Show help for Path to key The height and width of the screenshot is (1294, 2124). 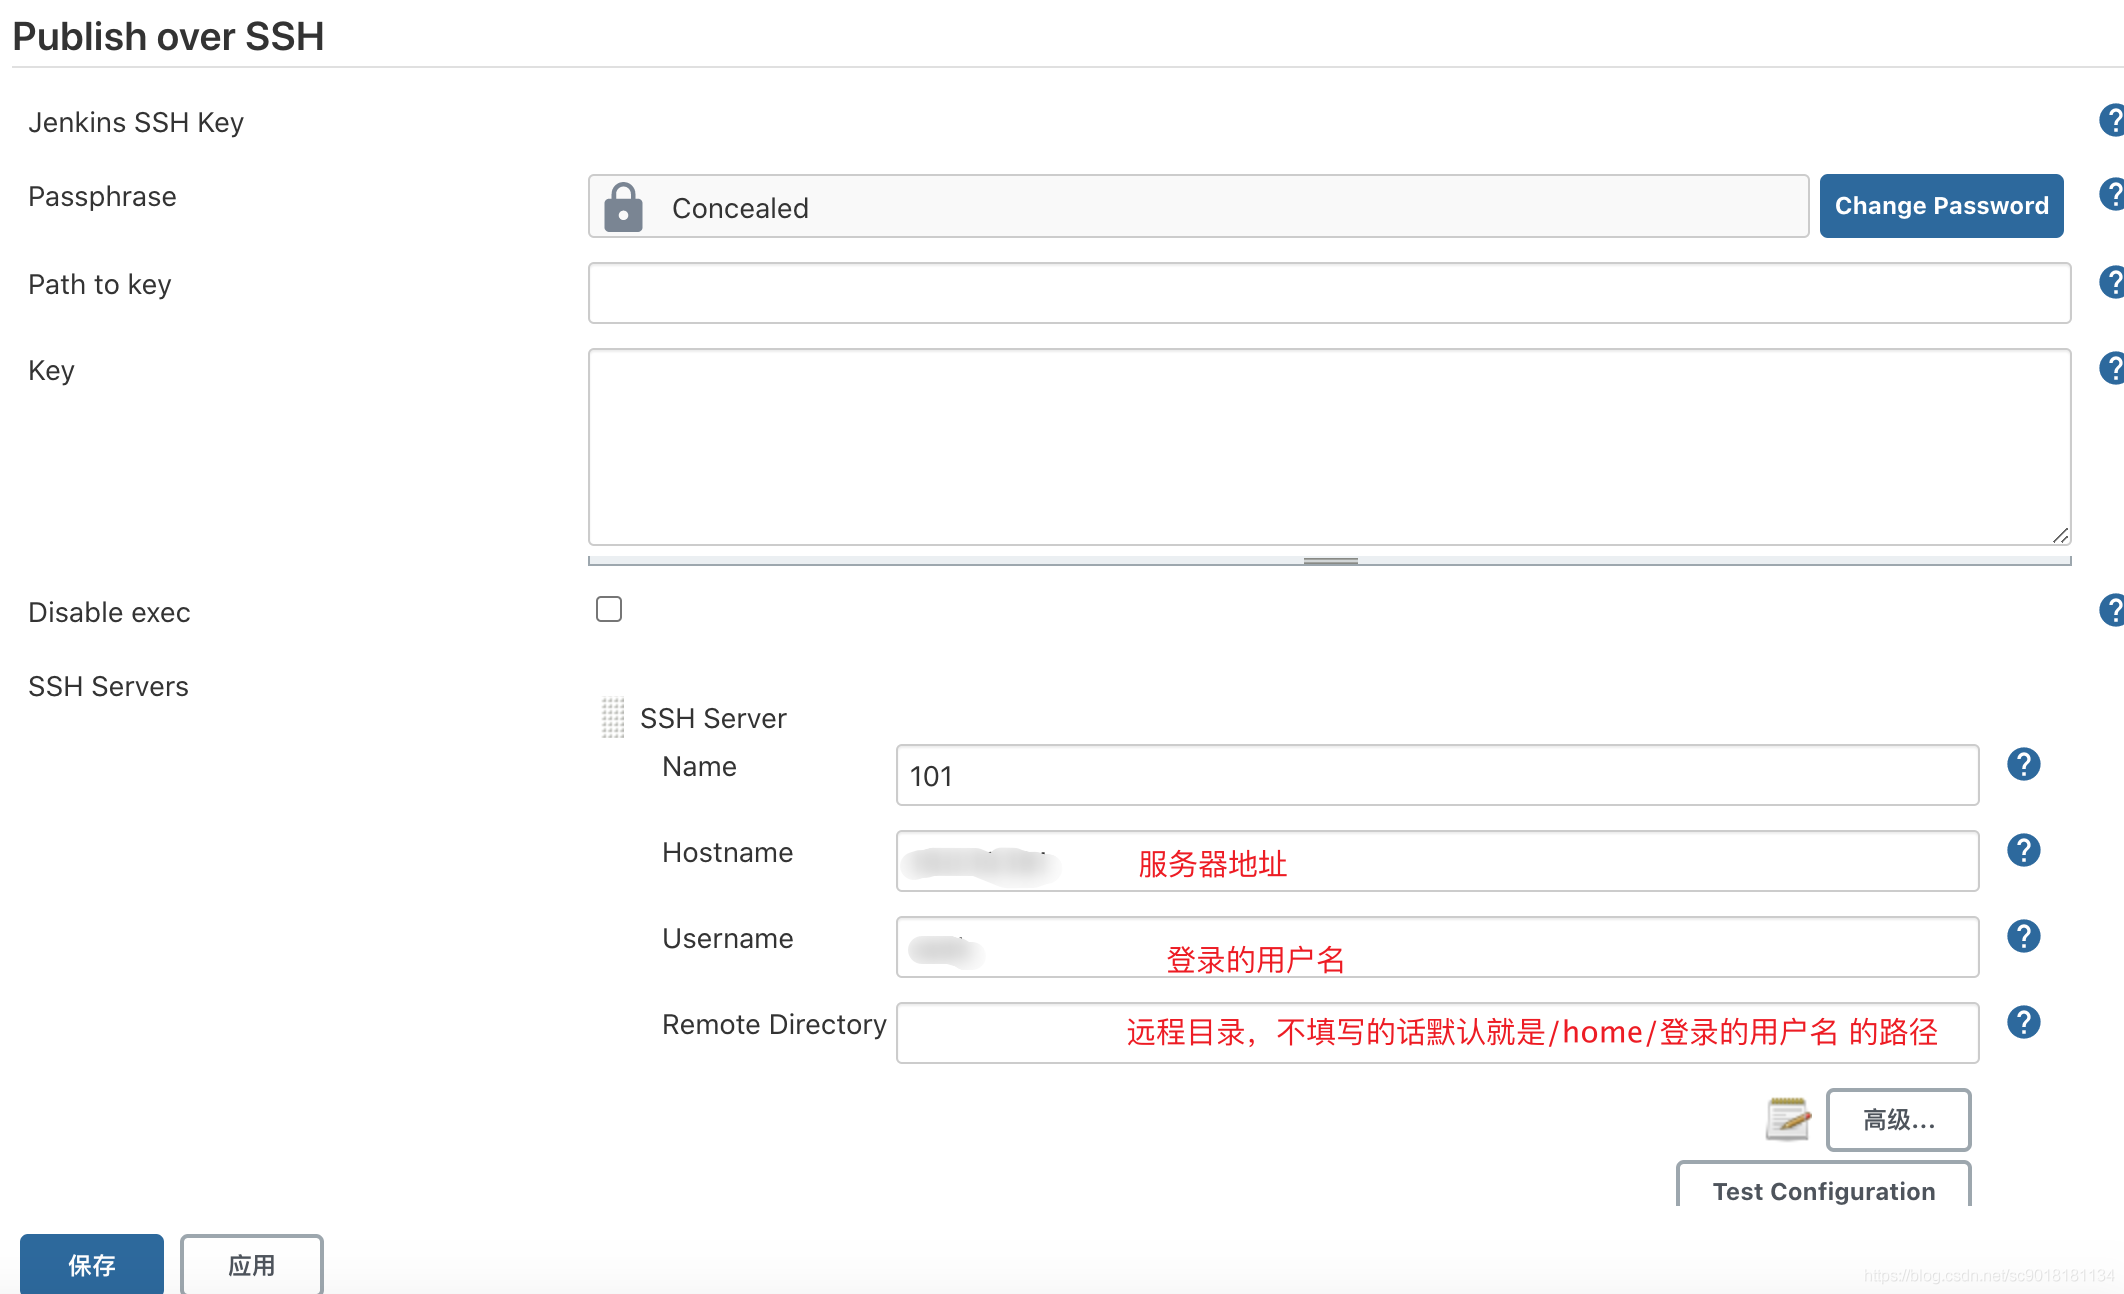[2112, 282]
